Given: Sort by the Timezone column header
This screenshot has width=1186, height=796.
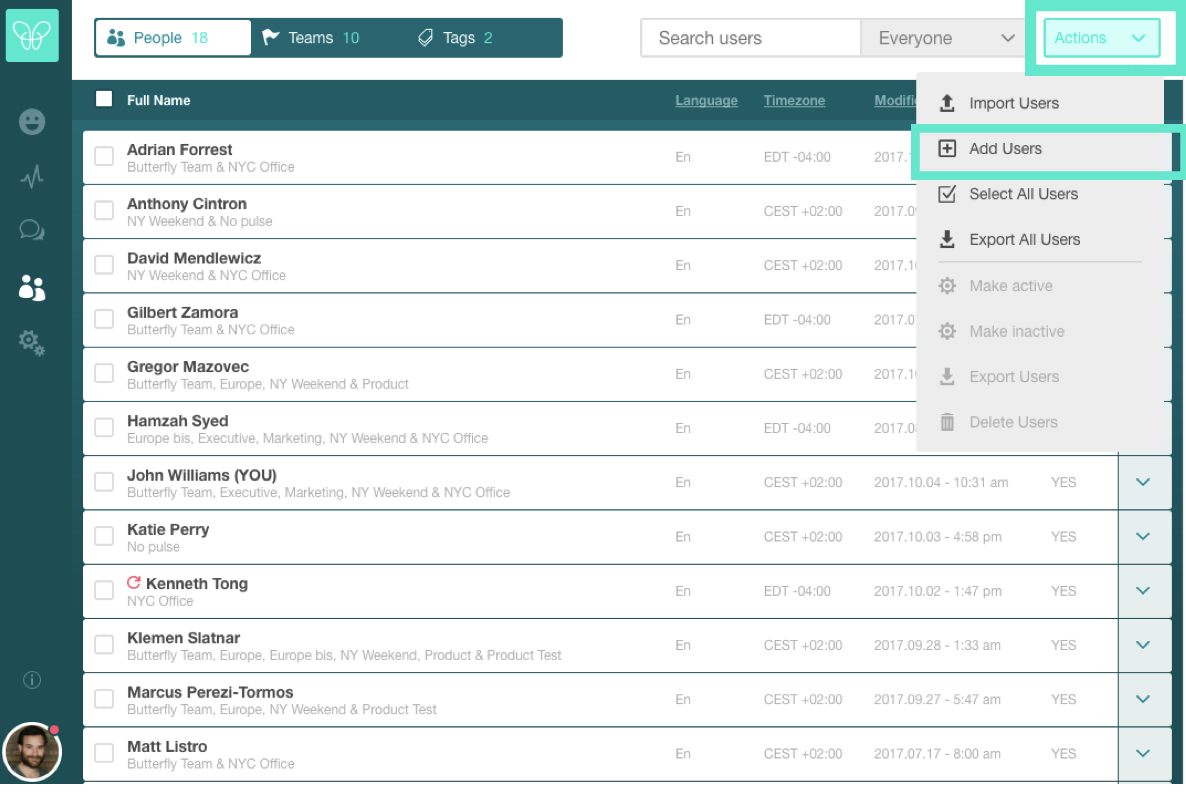Looking at the screenshot, I should click(794, 101).
